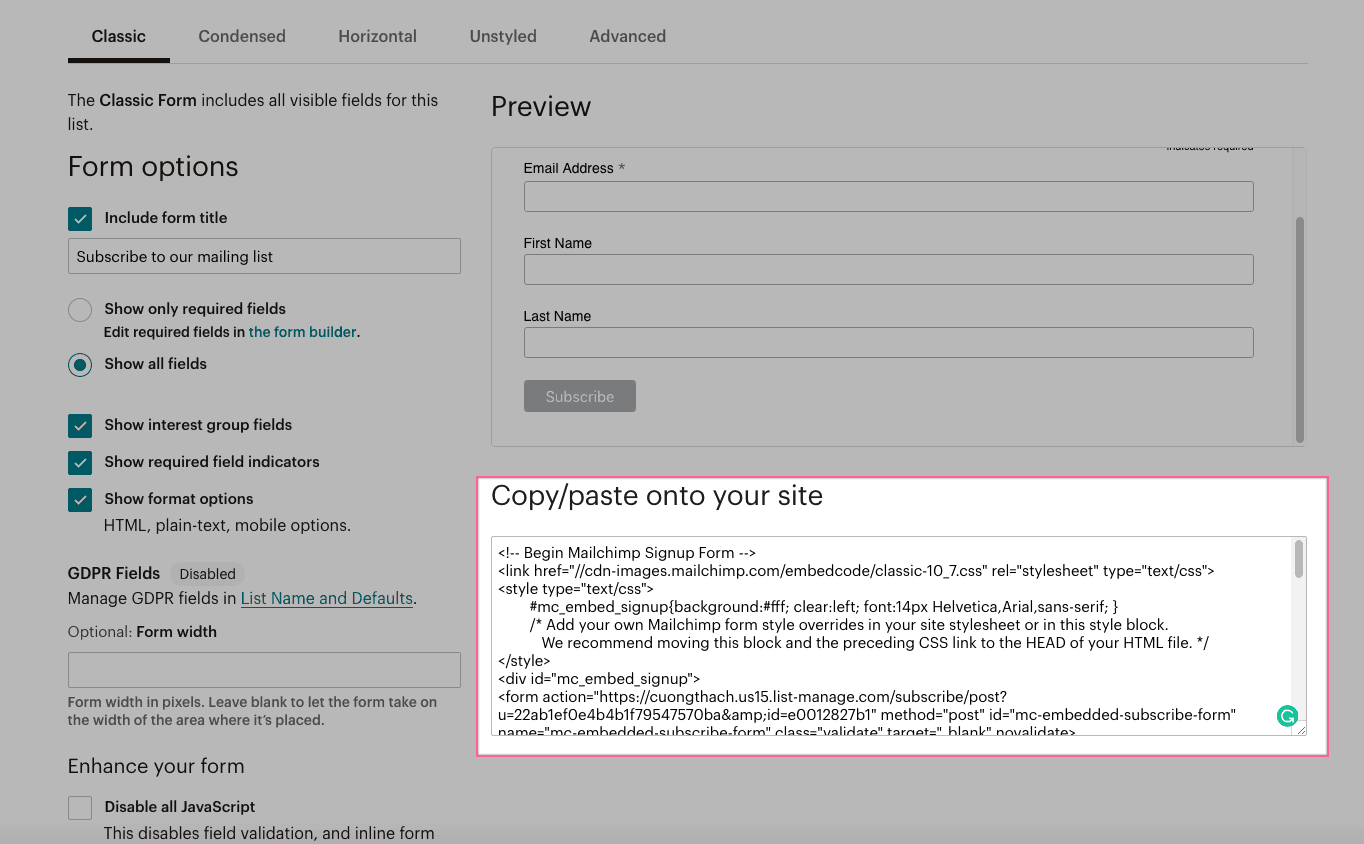Click the preview panel vertical scrollbar
Viewport: 1364px width, 844px height.
[x=1299, y=328]
